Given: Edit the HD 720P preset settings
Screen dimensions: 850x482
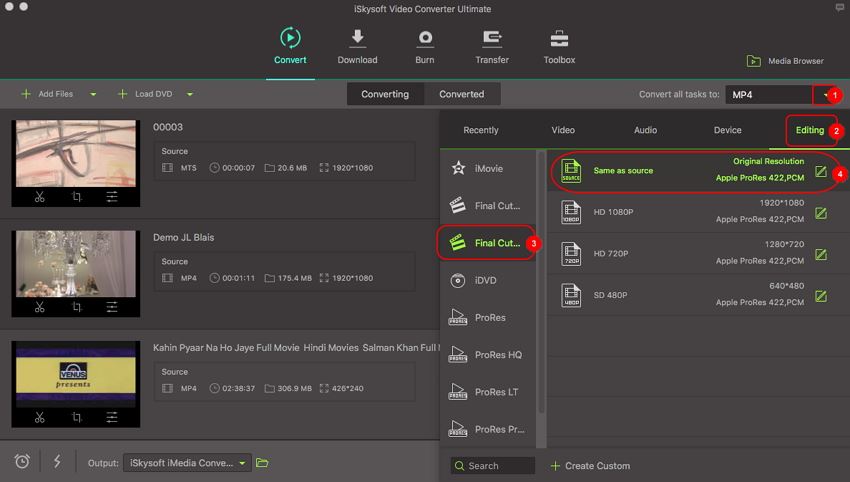Looking at the screenshot, I should [x=821, y=254].
